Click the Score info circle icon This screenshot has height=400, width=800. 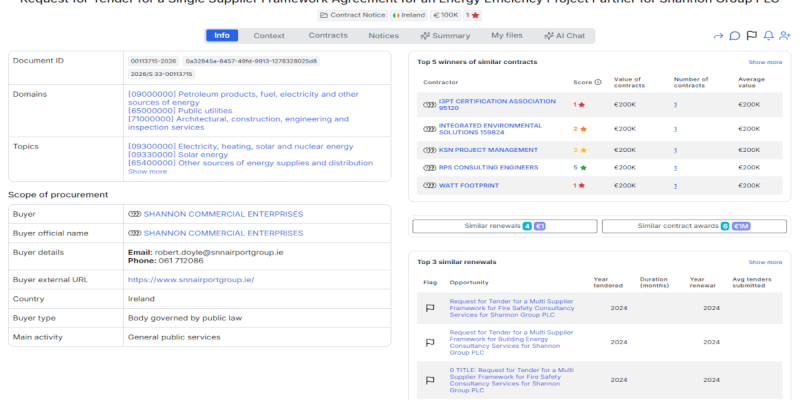[x=598, y=82]
